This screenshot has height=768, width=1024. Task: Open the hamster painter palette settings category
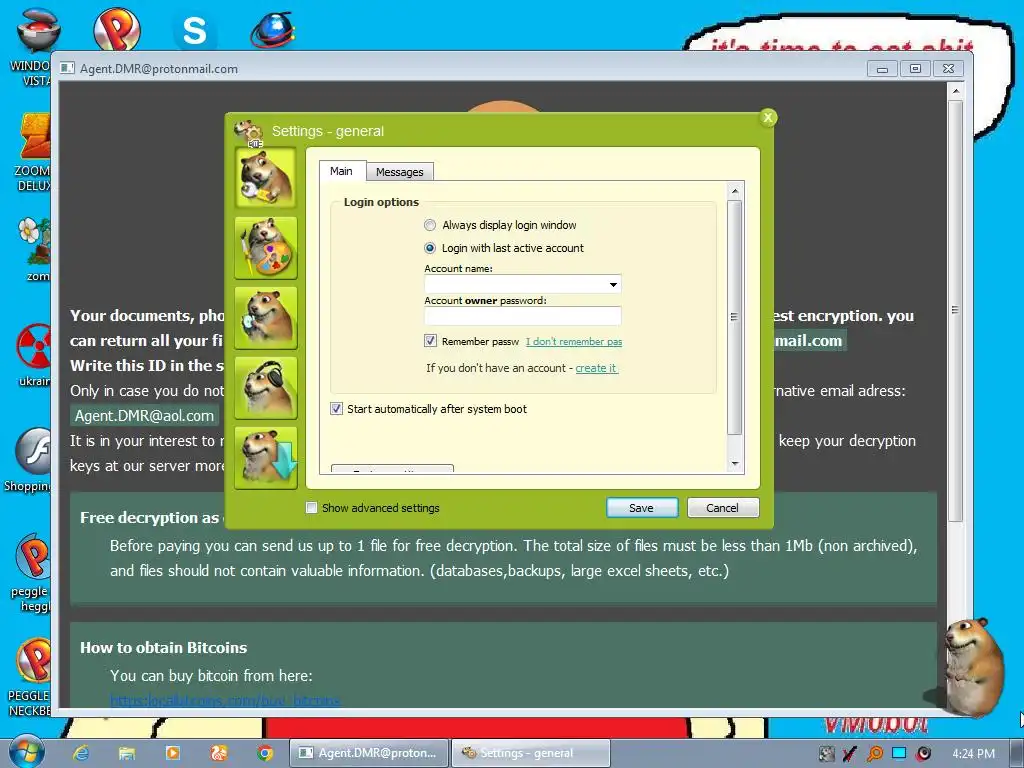click(x=266, y=248)
